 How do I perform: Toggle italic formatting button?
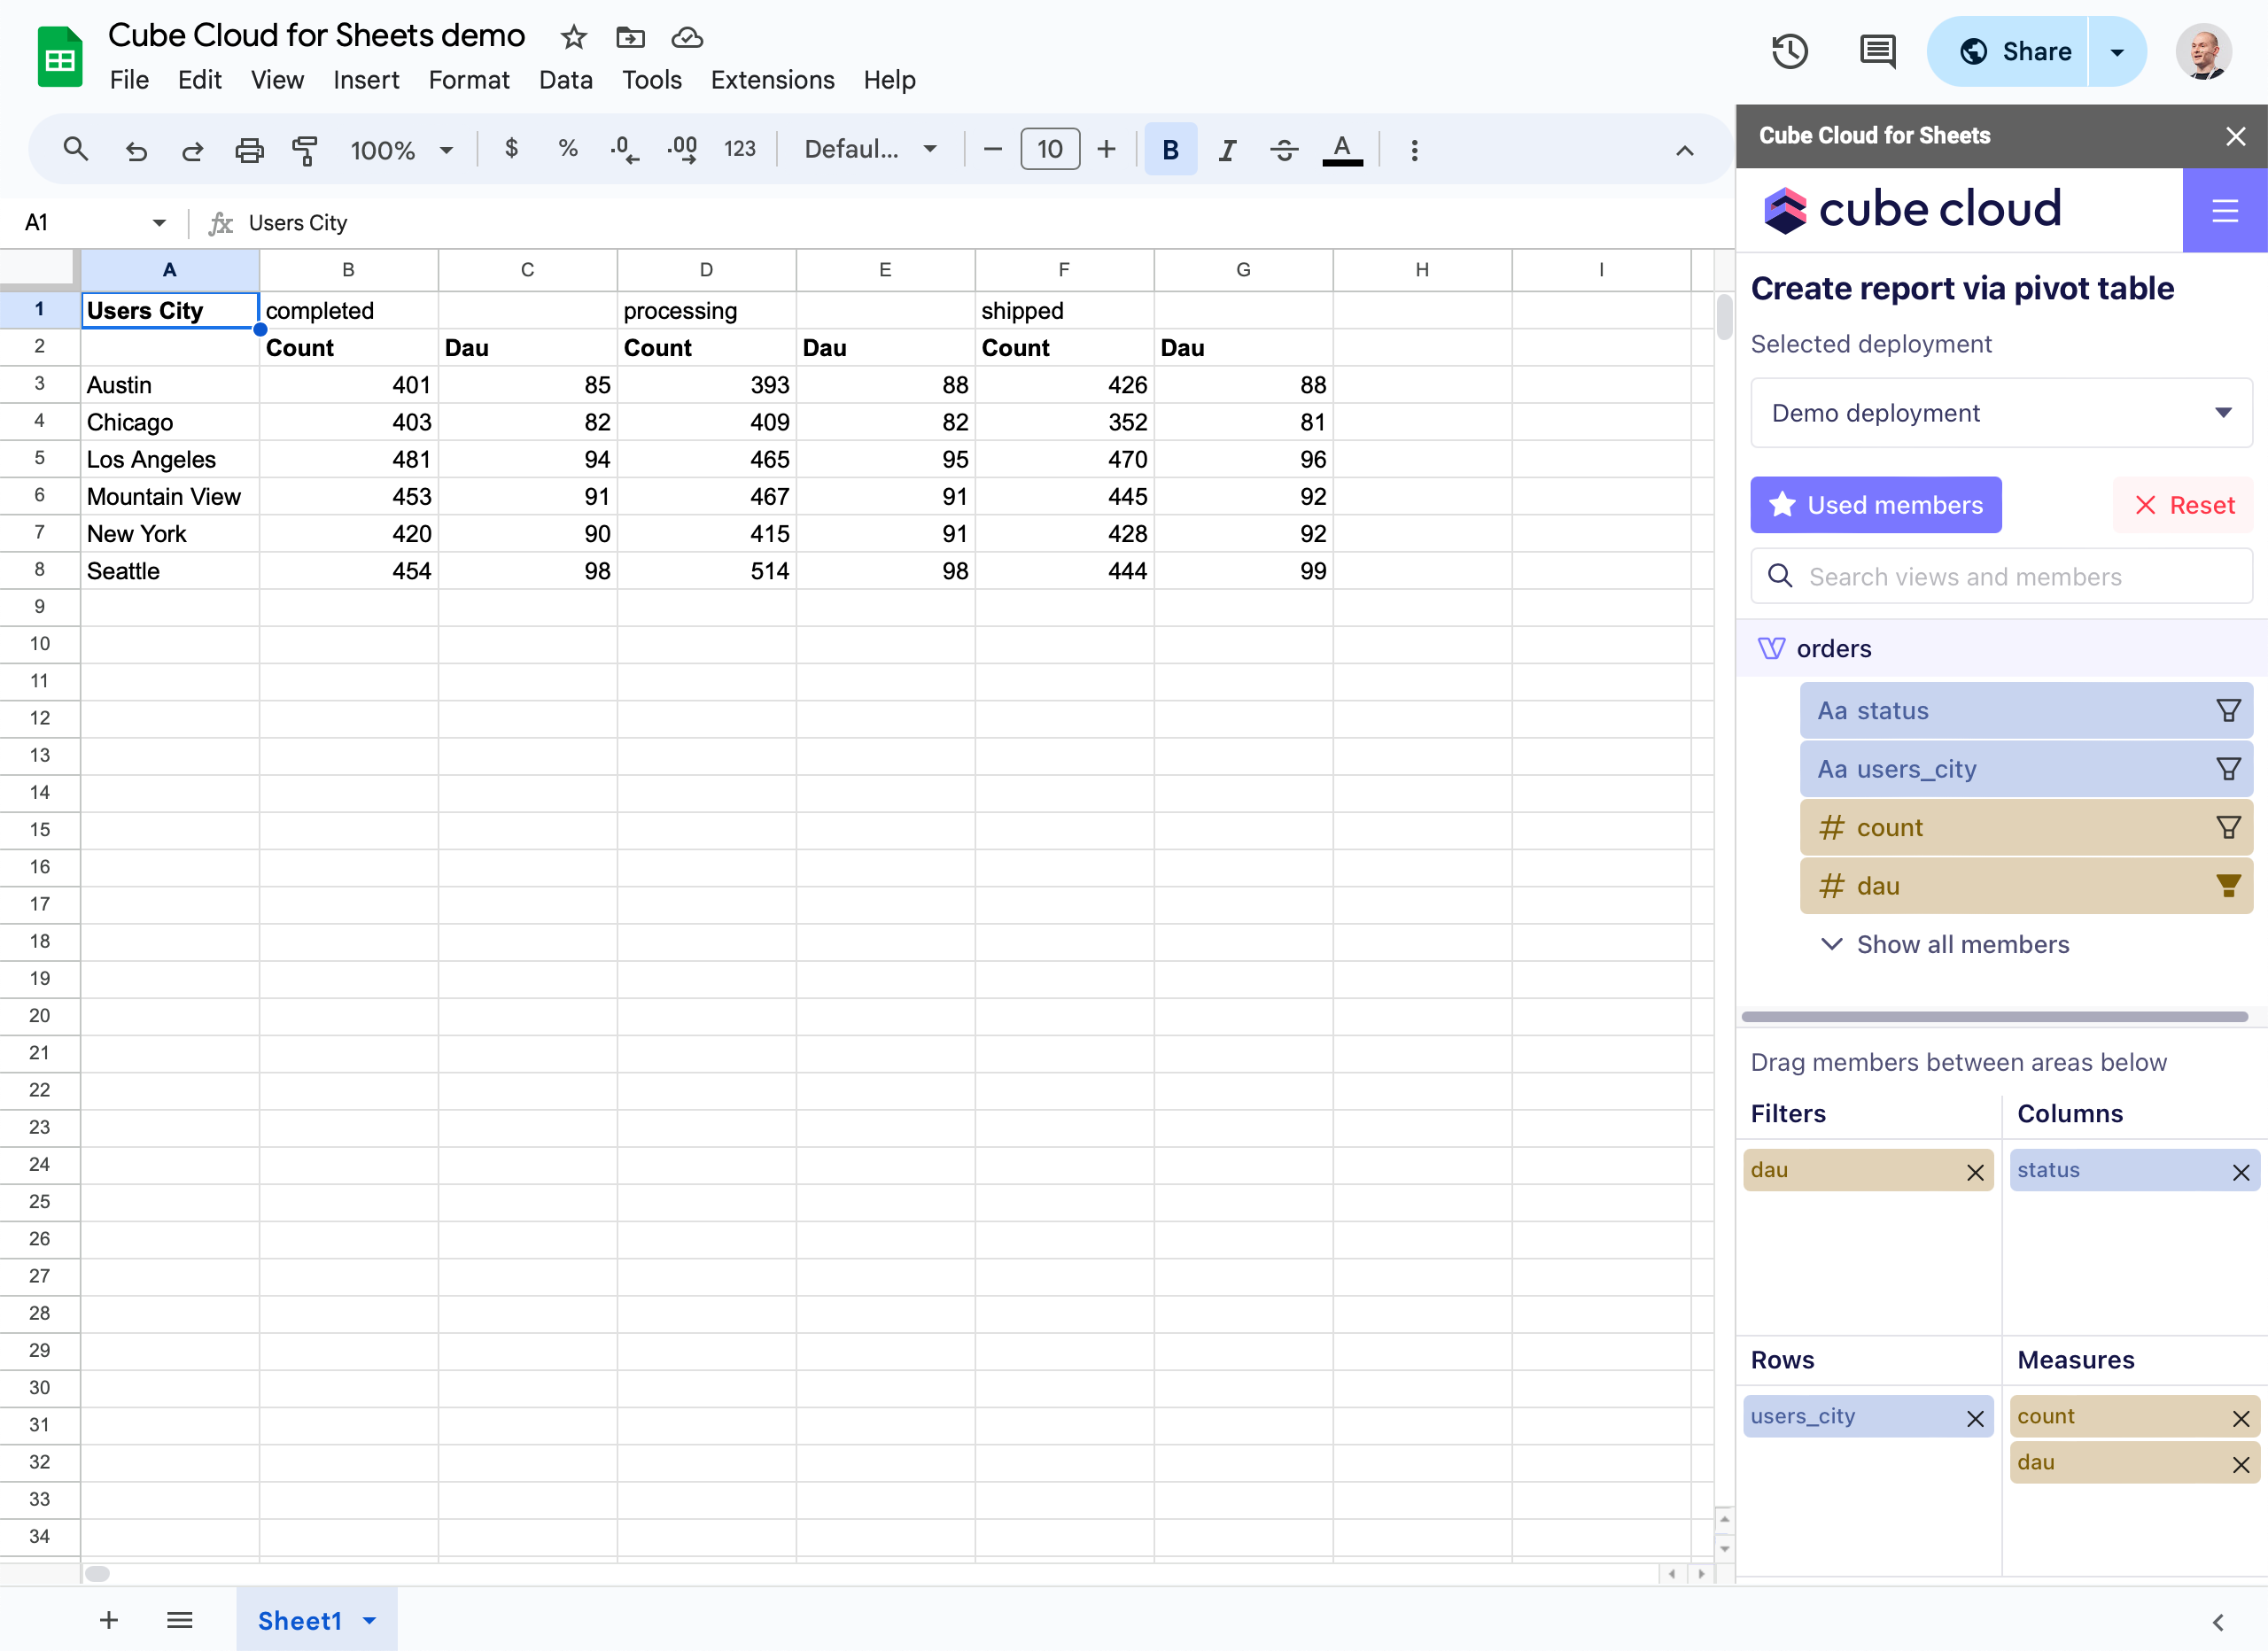[1227, 150]
